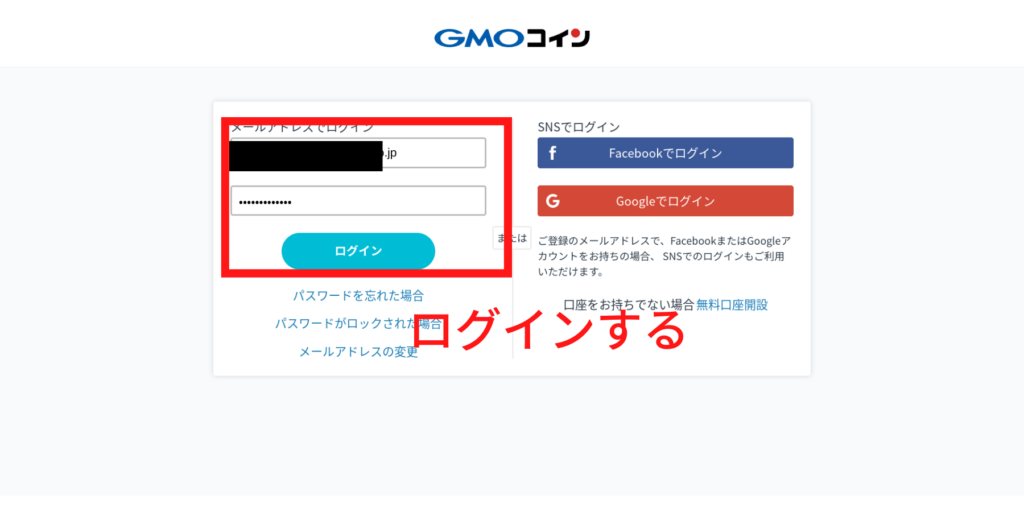Screen dimensions: 1024x512
Task: Select the Facebookでログイン button
Action: point(665,153)
